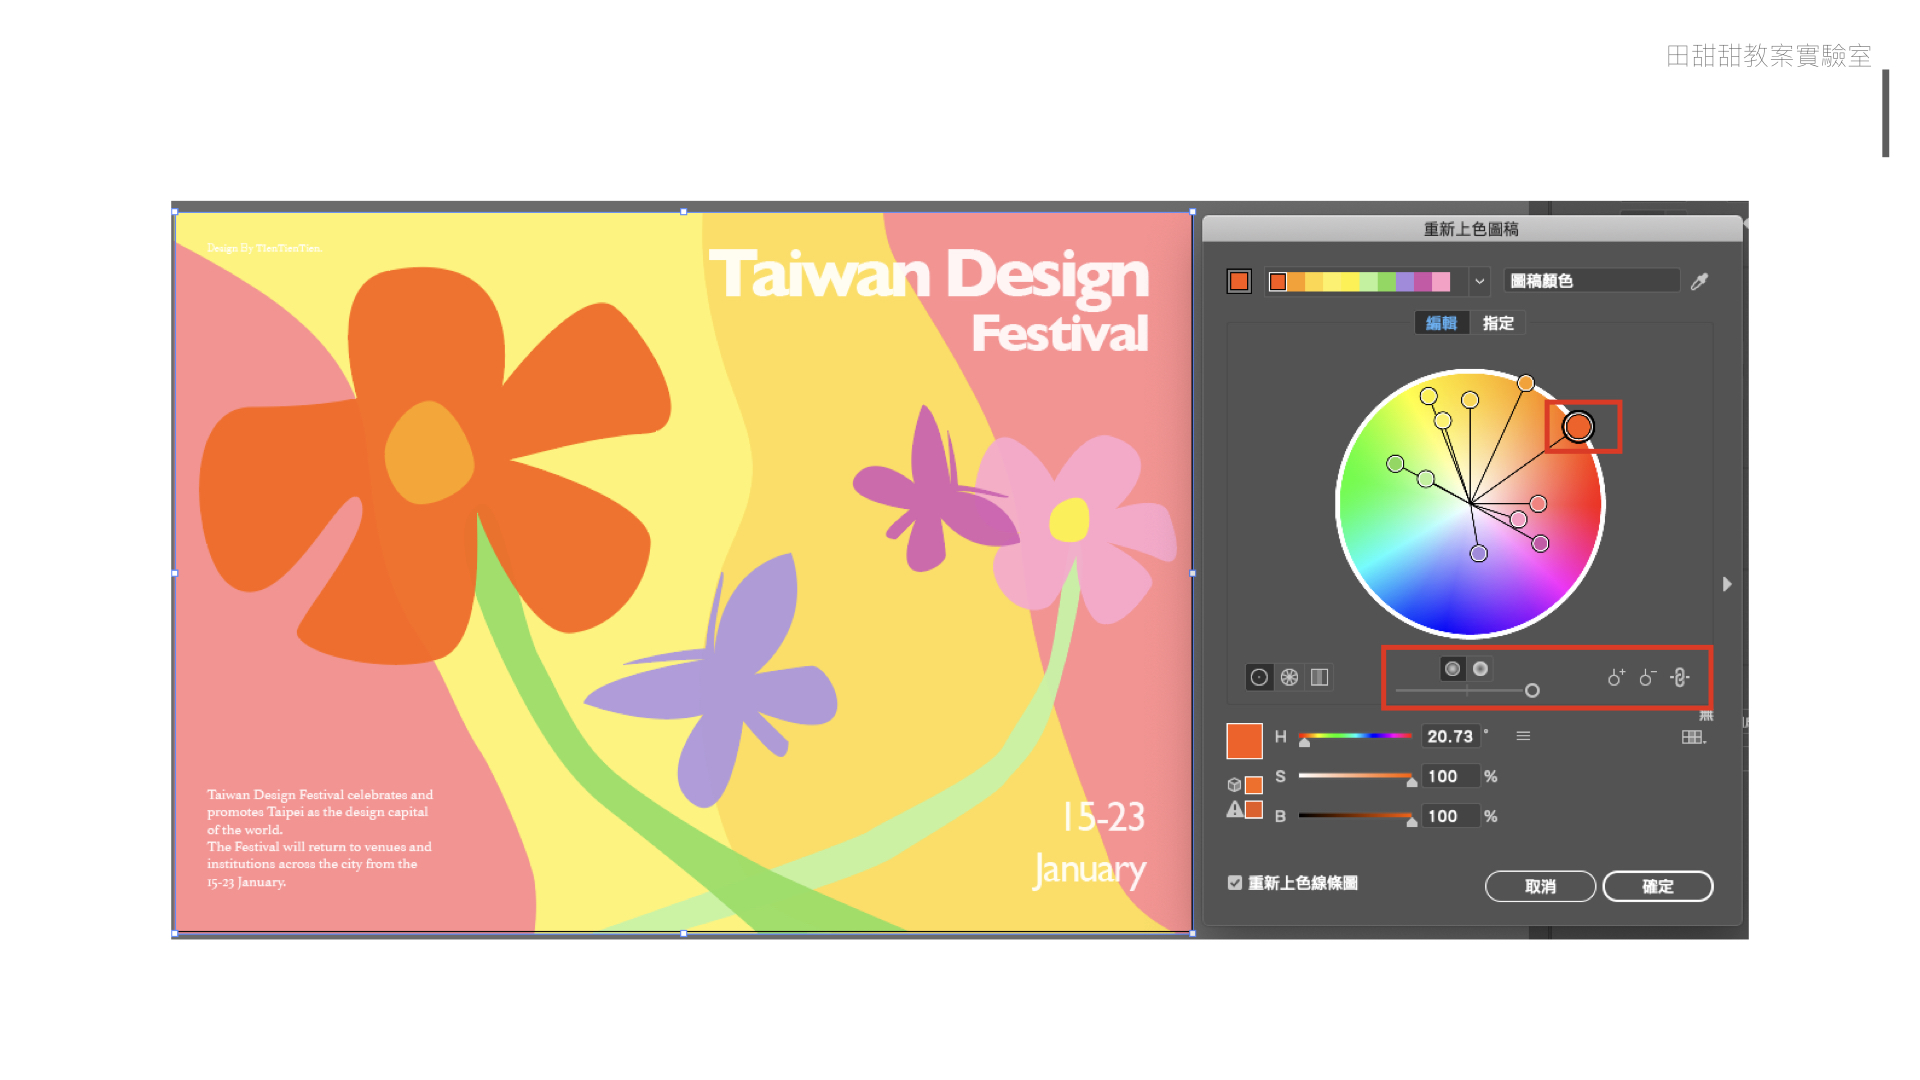Click the web-safe cube icon
This screenshot has width=1920, height=1080.
1234,784
